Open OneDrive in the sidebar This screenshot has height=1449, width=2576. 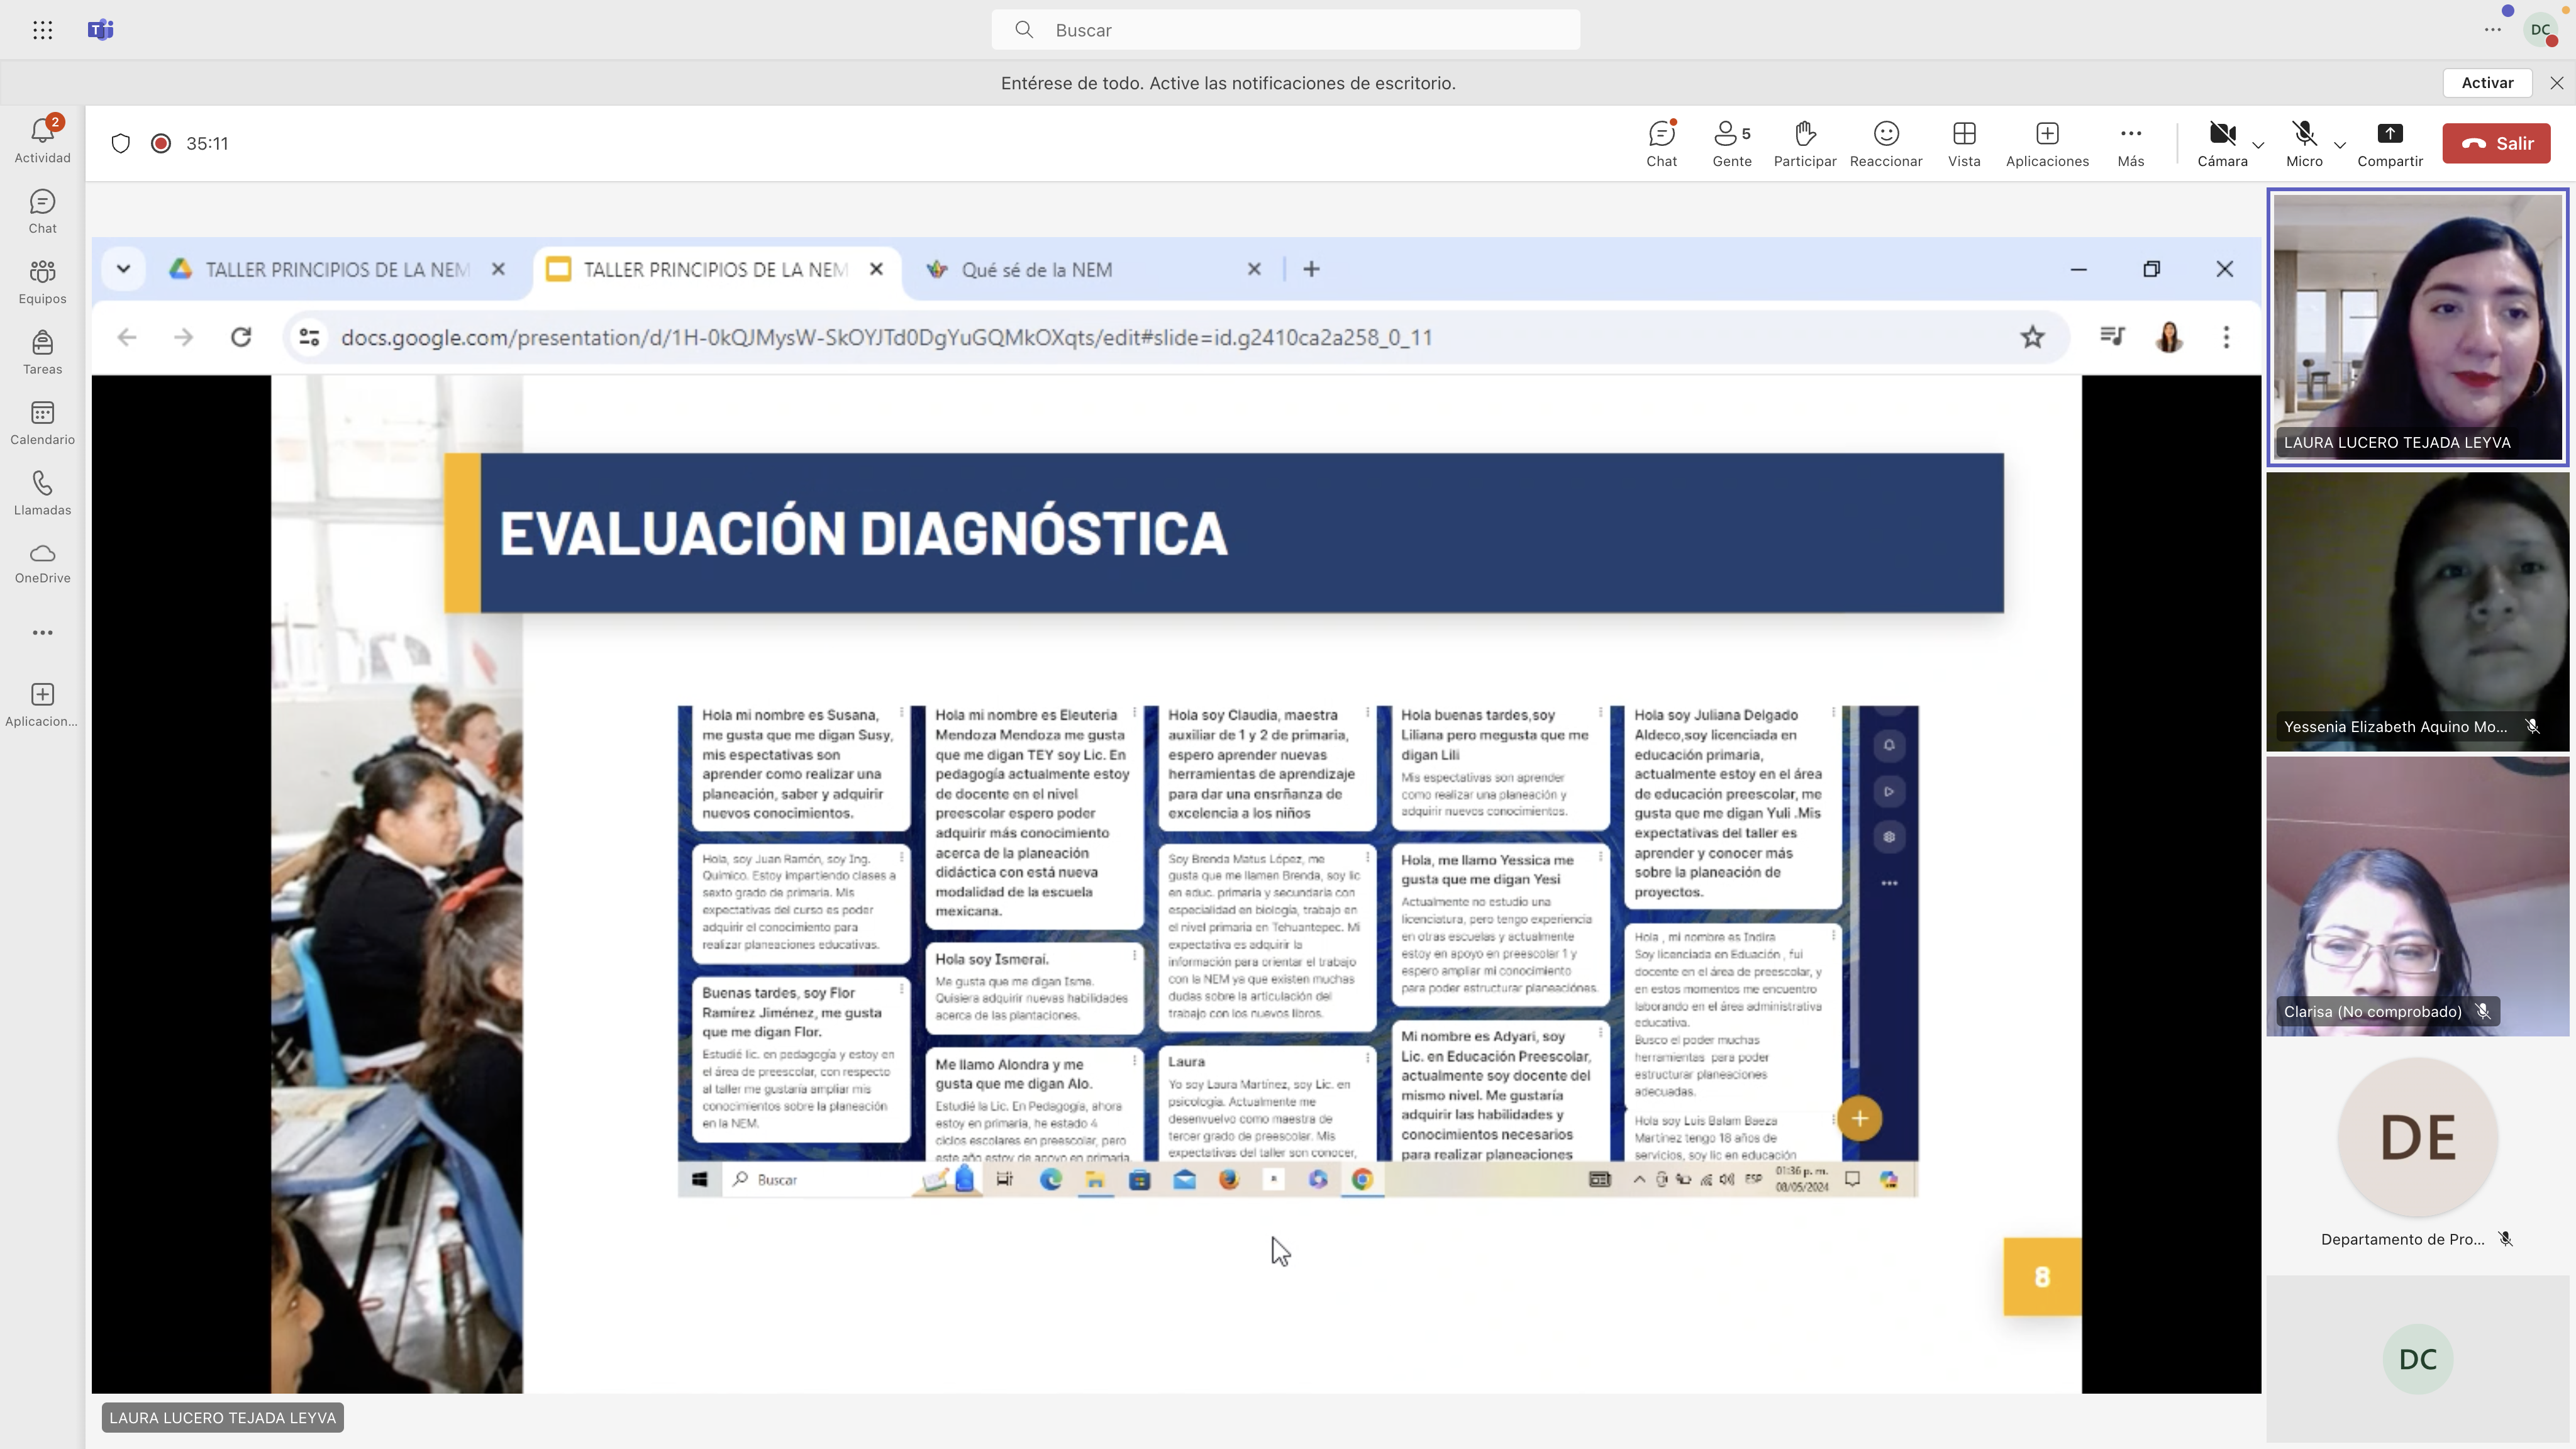42,564
